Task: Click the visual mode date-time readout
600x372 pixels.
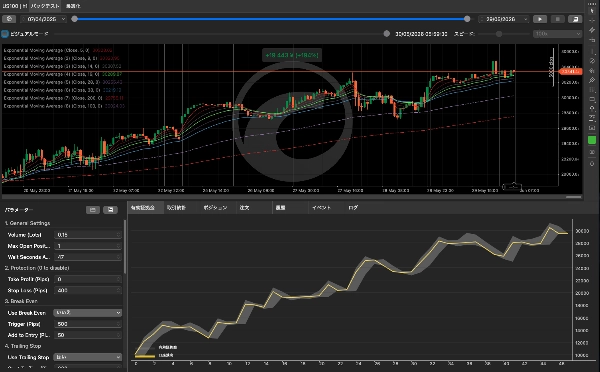Action: (421, 34)
